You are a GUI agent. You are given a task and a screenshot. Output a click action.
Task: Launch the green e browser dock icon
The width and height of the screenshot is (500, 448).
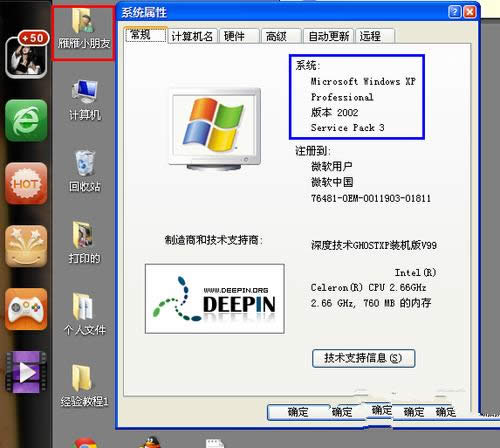[x=26, y=120]
